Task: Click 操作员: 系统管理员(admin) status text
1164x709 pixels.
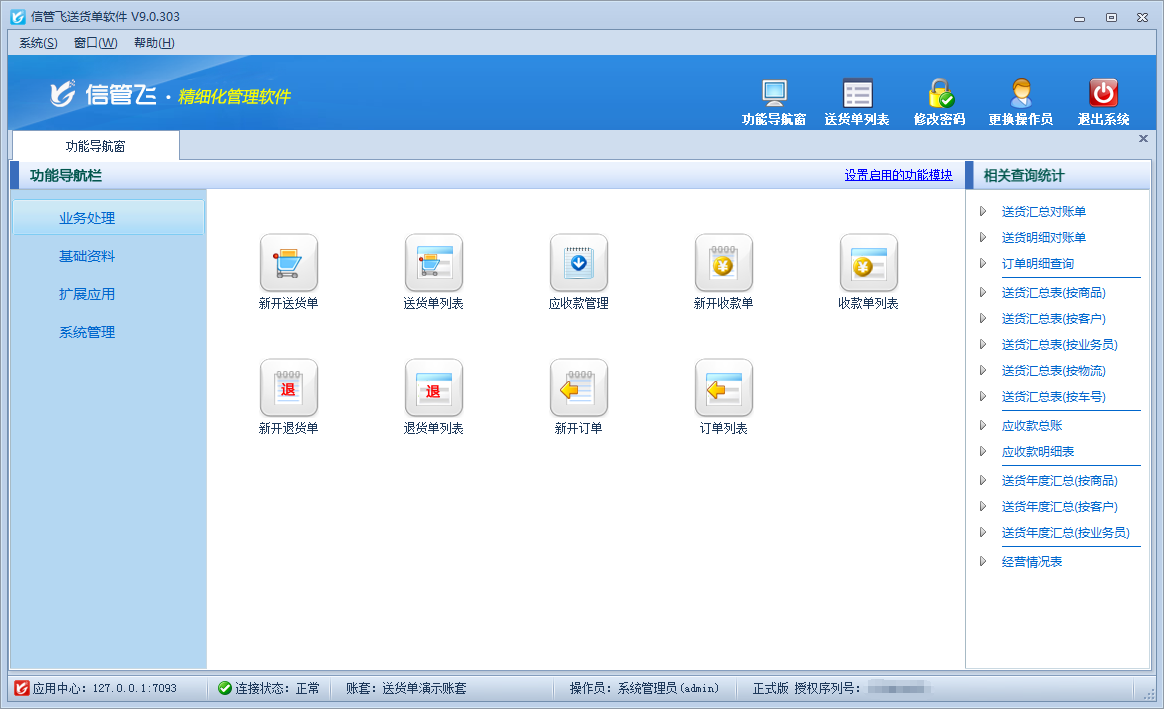Action: (x=644, y=688)
